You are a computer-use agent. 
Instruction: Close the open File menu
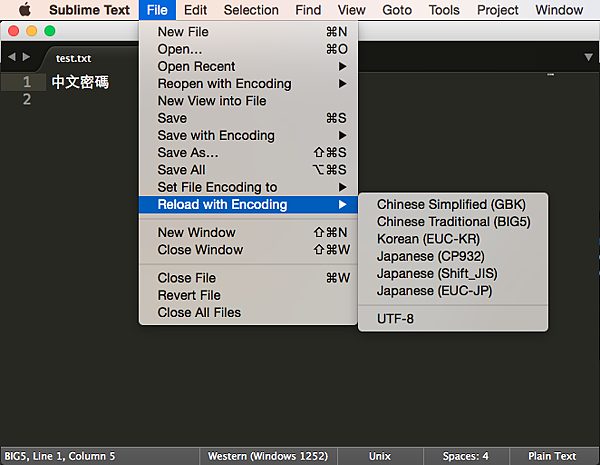point(157,10)
